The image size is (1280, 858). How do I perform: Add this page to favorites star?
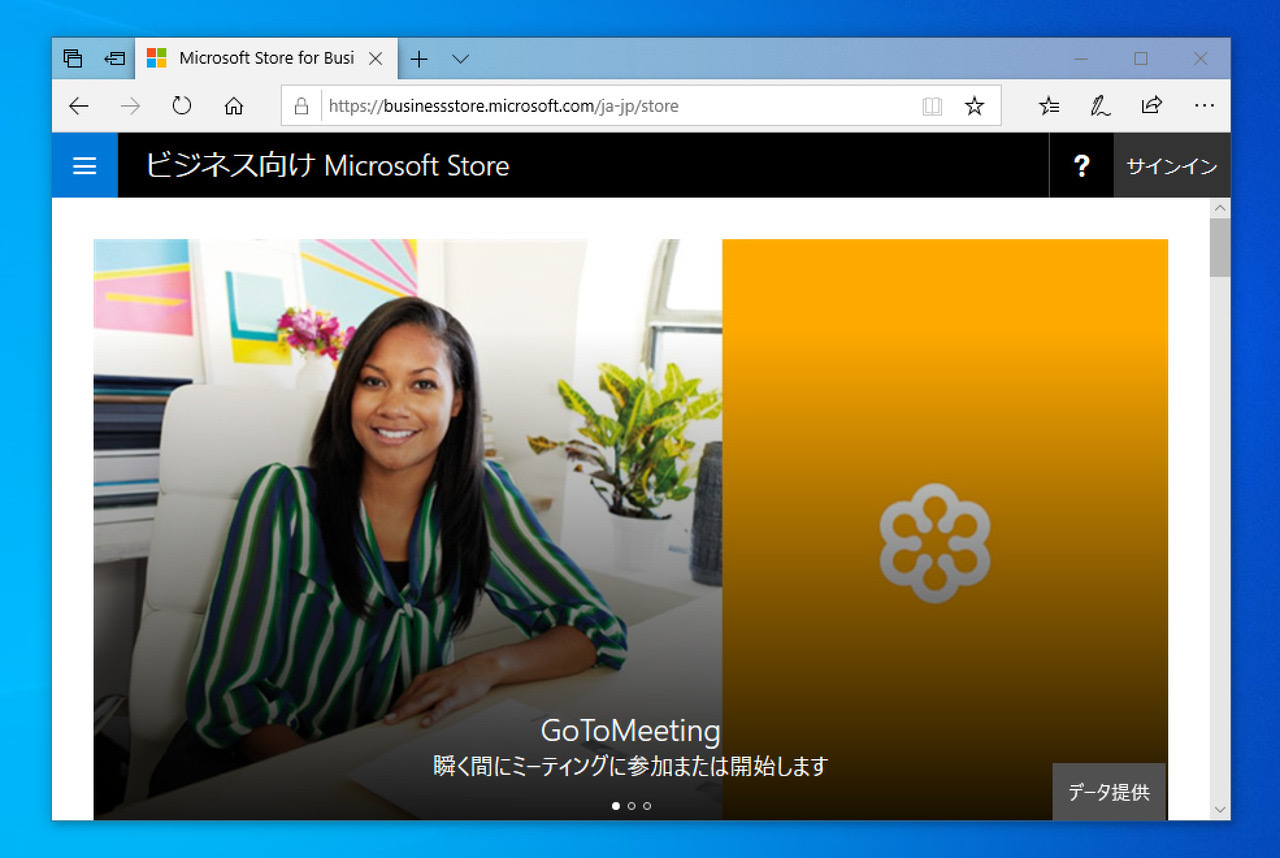click(974, 106)
